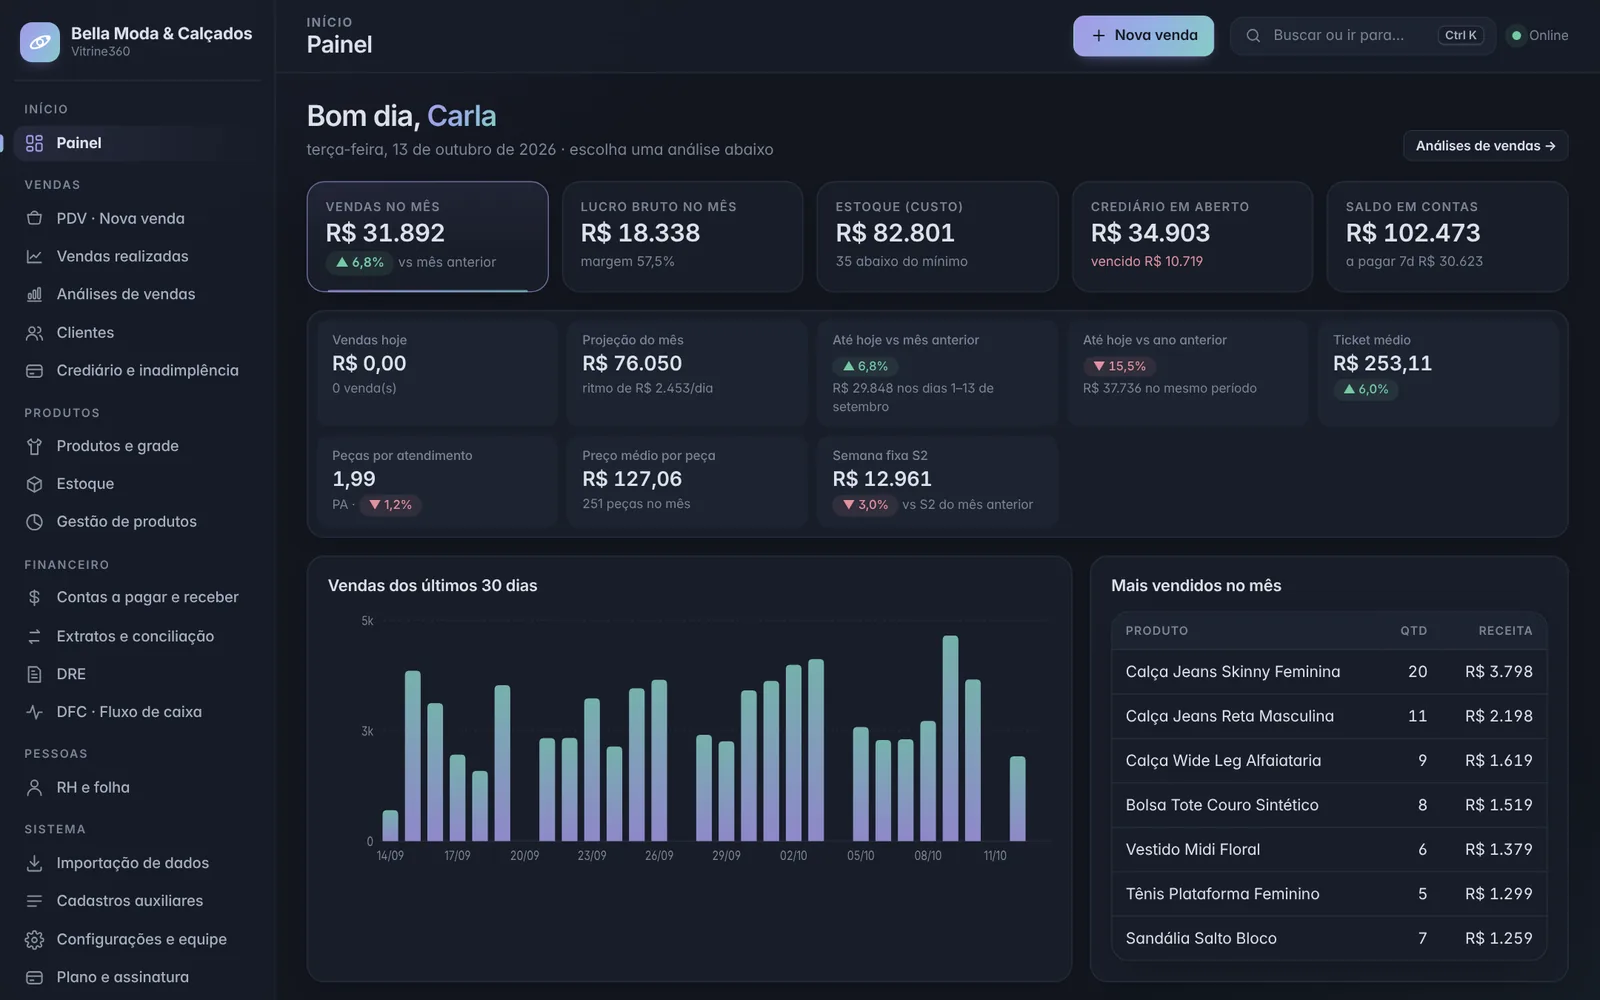Select the Estoque box icon
Viewport: 1600px width, 1000px height.
[34, 484]
